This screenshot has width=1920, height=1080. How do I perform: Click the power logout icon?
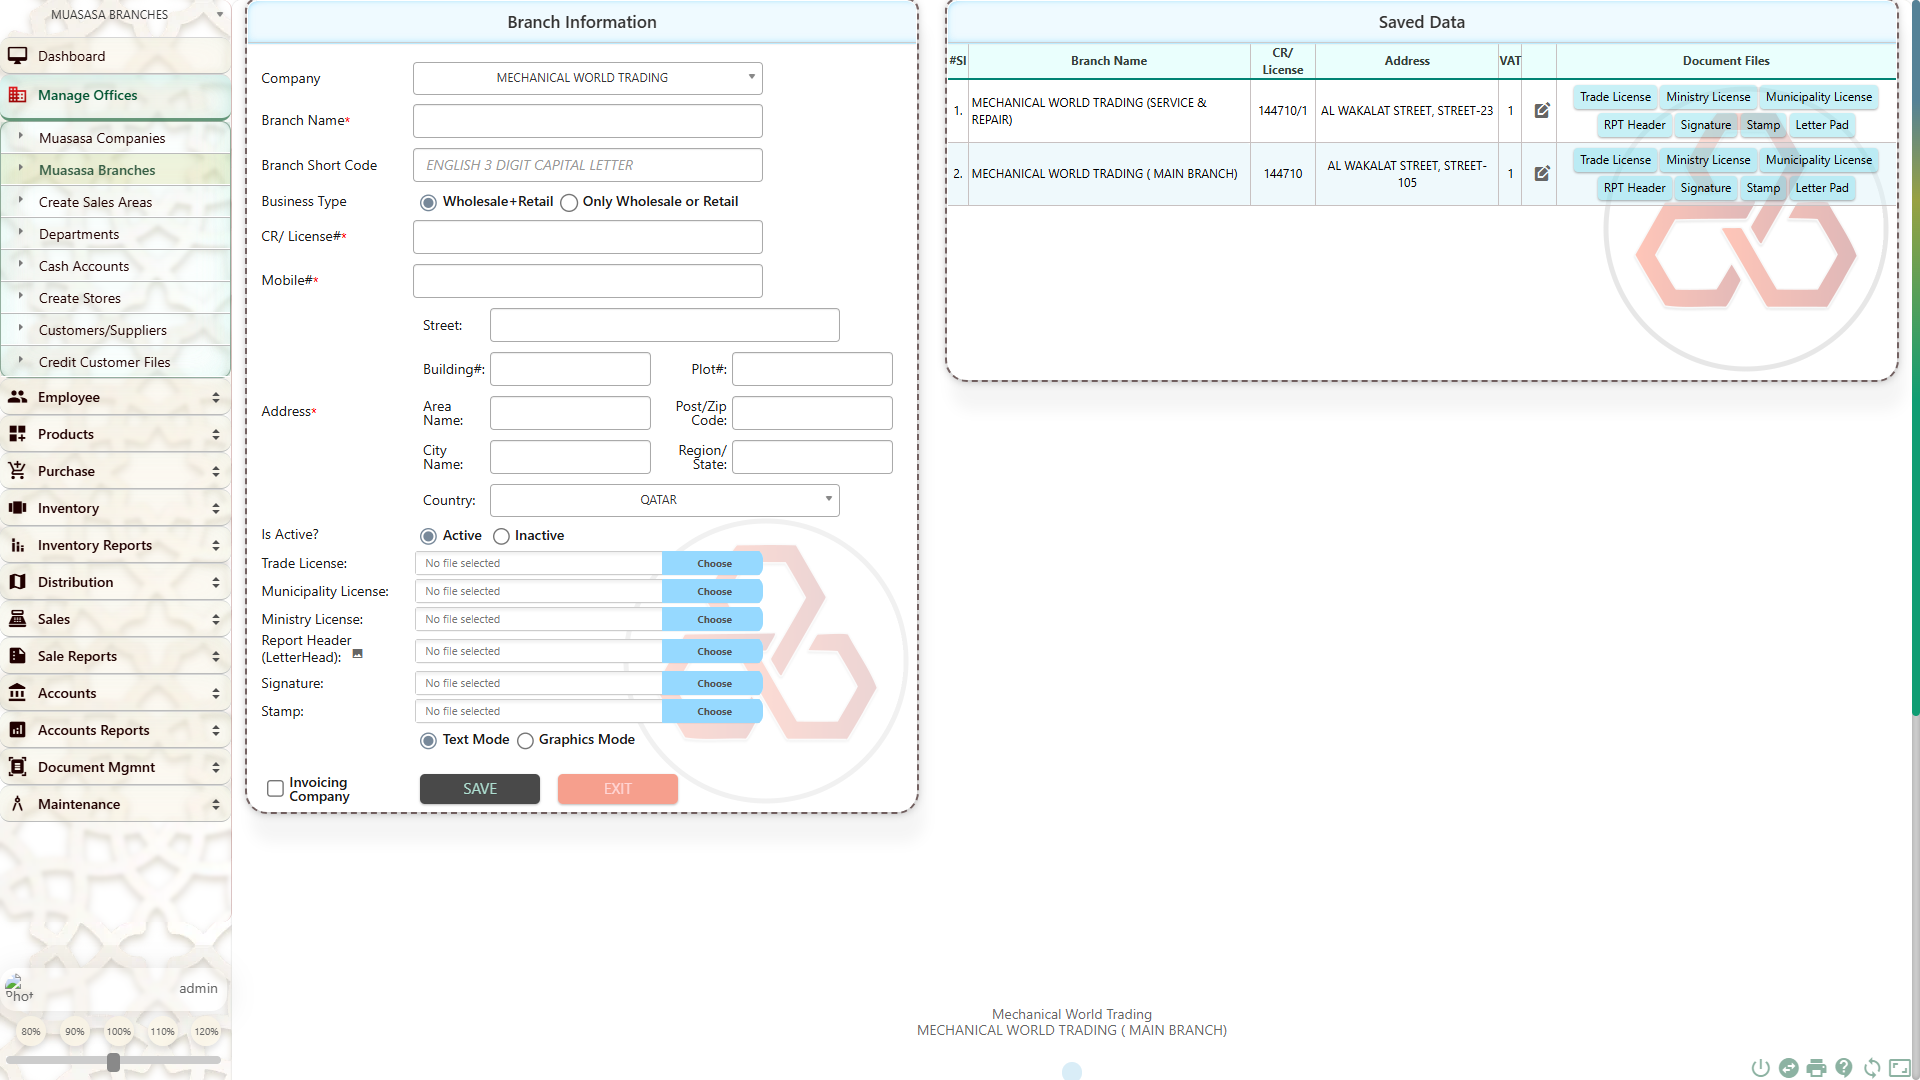(x=1760, y=1068)
